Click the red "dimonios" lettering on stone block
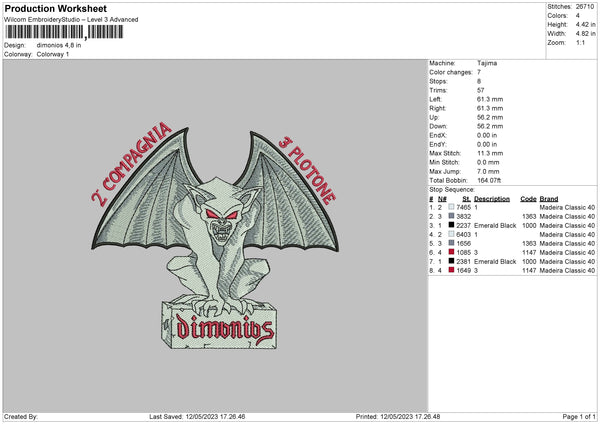600x424 pixels. (x=225, y=329)
